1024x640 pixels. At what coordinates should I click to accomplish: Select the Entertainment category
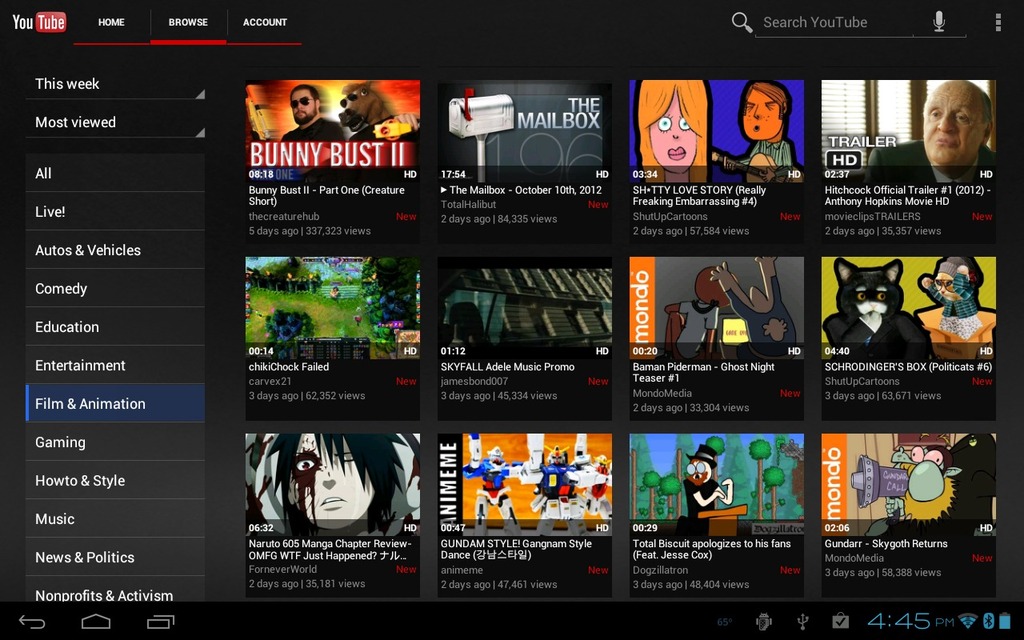pos(115,366)
